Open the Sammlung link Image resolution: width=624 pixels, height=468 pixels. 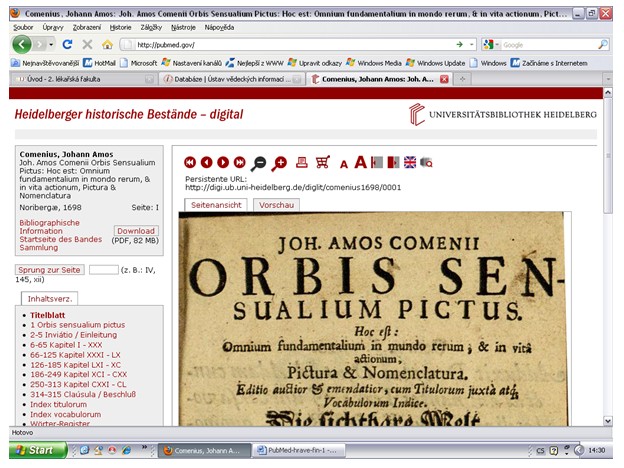(39, 248)
